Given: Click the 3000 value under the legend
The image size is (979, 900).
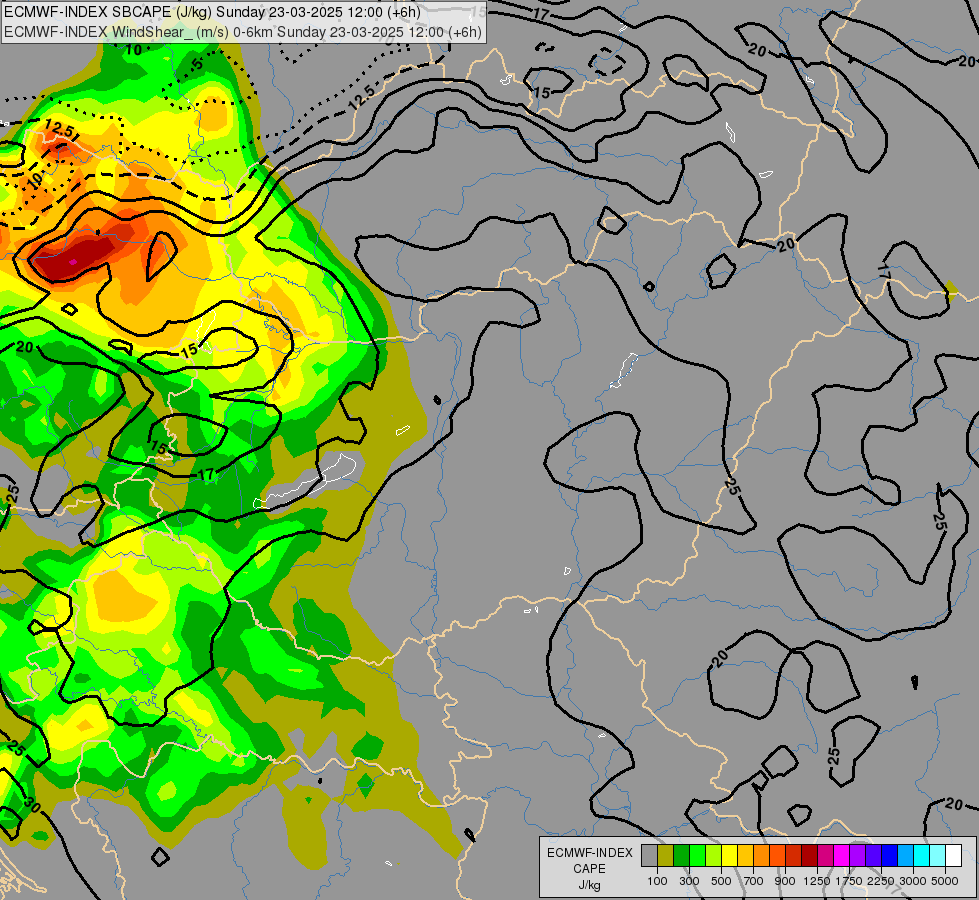Looking at the screenshot, I should point(913,881).
